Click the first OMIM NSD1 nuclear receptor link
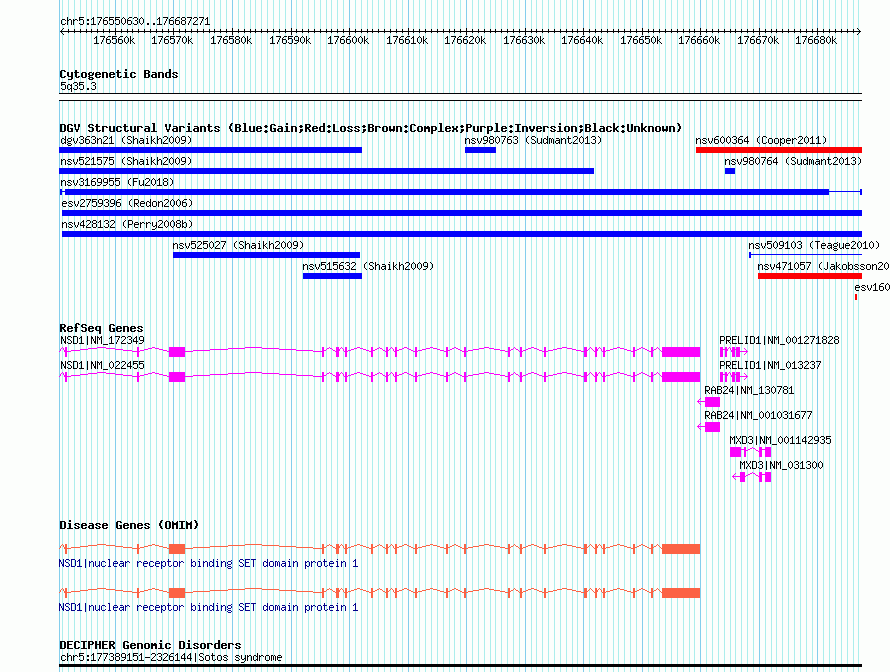Screen dimensions: 890x672 [208, 564]
